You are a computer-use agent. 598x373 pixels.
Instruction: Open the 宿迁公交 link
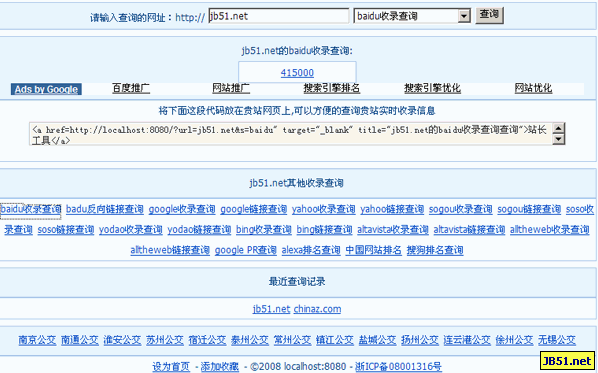[207, 340]
